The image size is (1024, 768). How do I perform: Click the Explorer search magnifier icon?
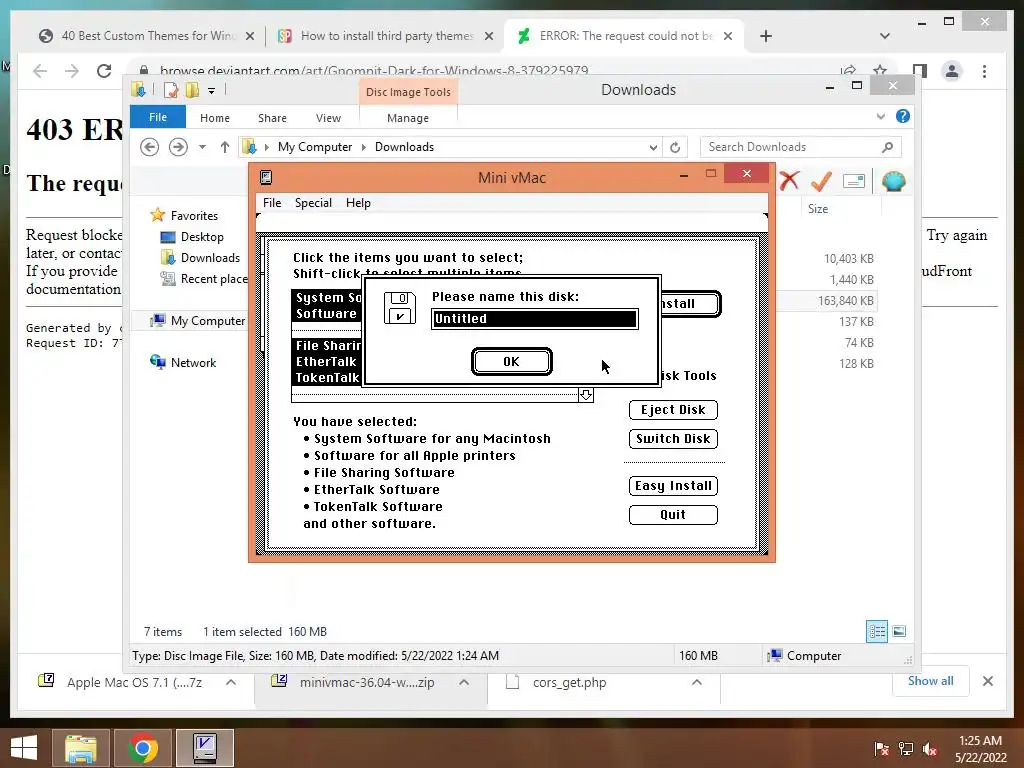coord(888,147)
